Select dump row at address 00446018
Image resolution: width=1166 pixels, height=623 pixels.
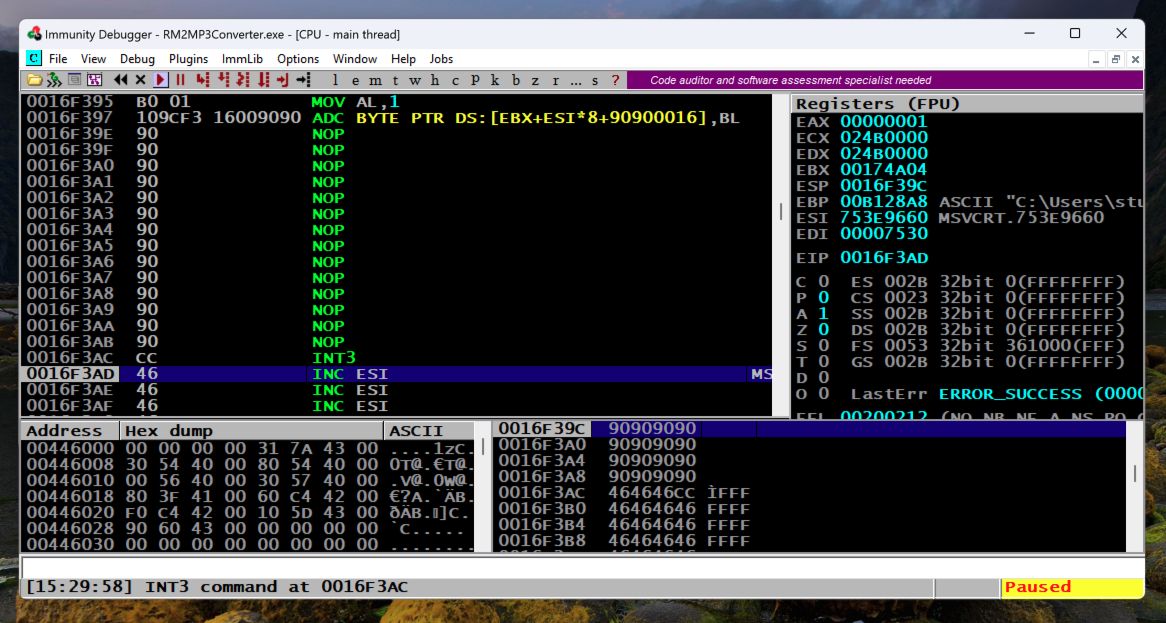pyautogui.click(x=248, y=496)
